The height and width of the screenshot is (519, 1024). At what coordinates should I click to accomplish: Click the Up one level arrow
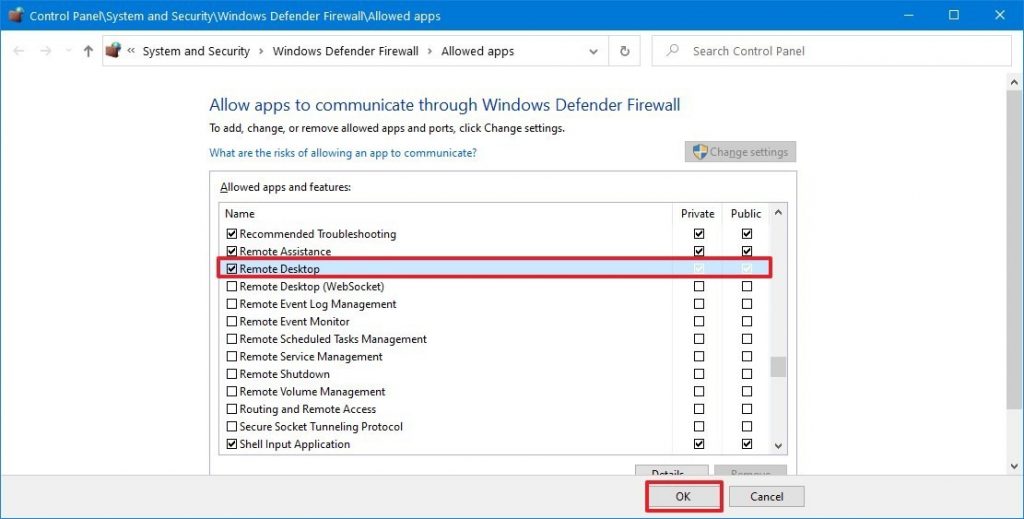tap(88, 51)
